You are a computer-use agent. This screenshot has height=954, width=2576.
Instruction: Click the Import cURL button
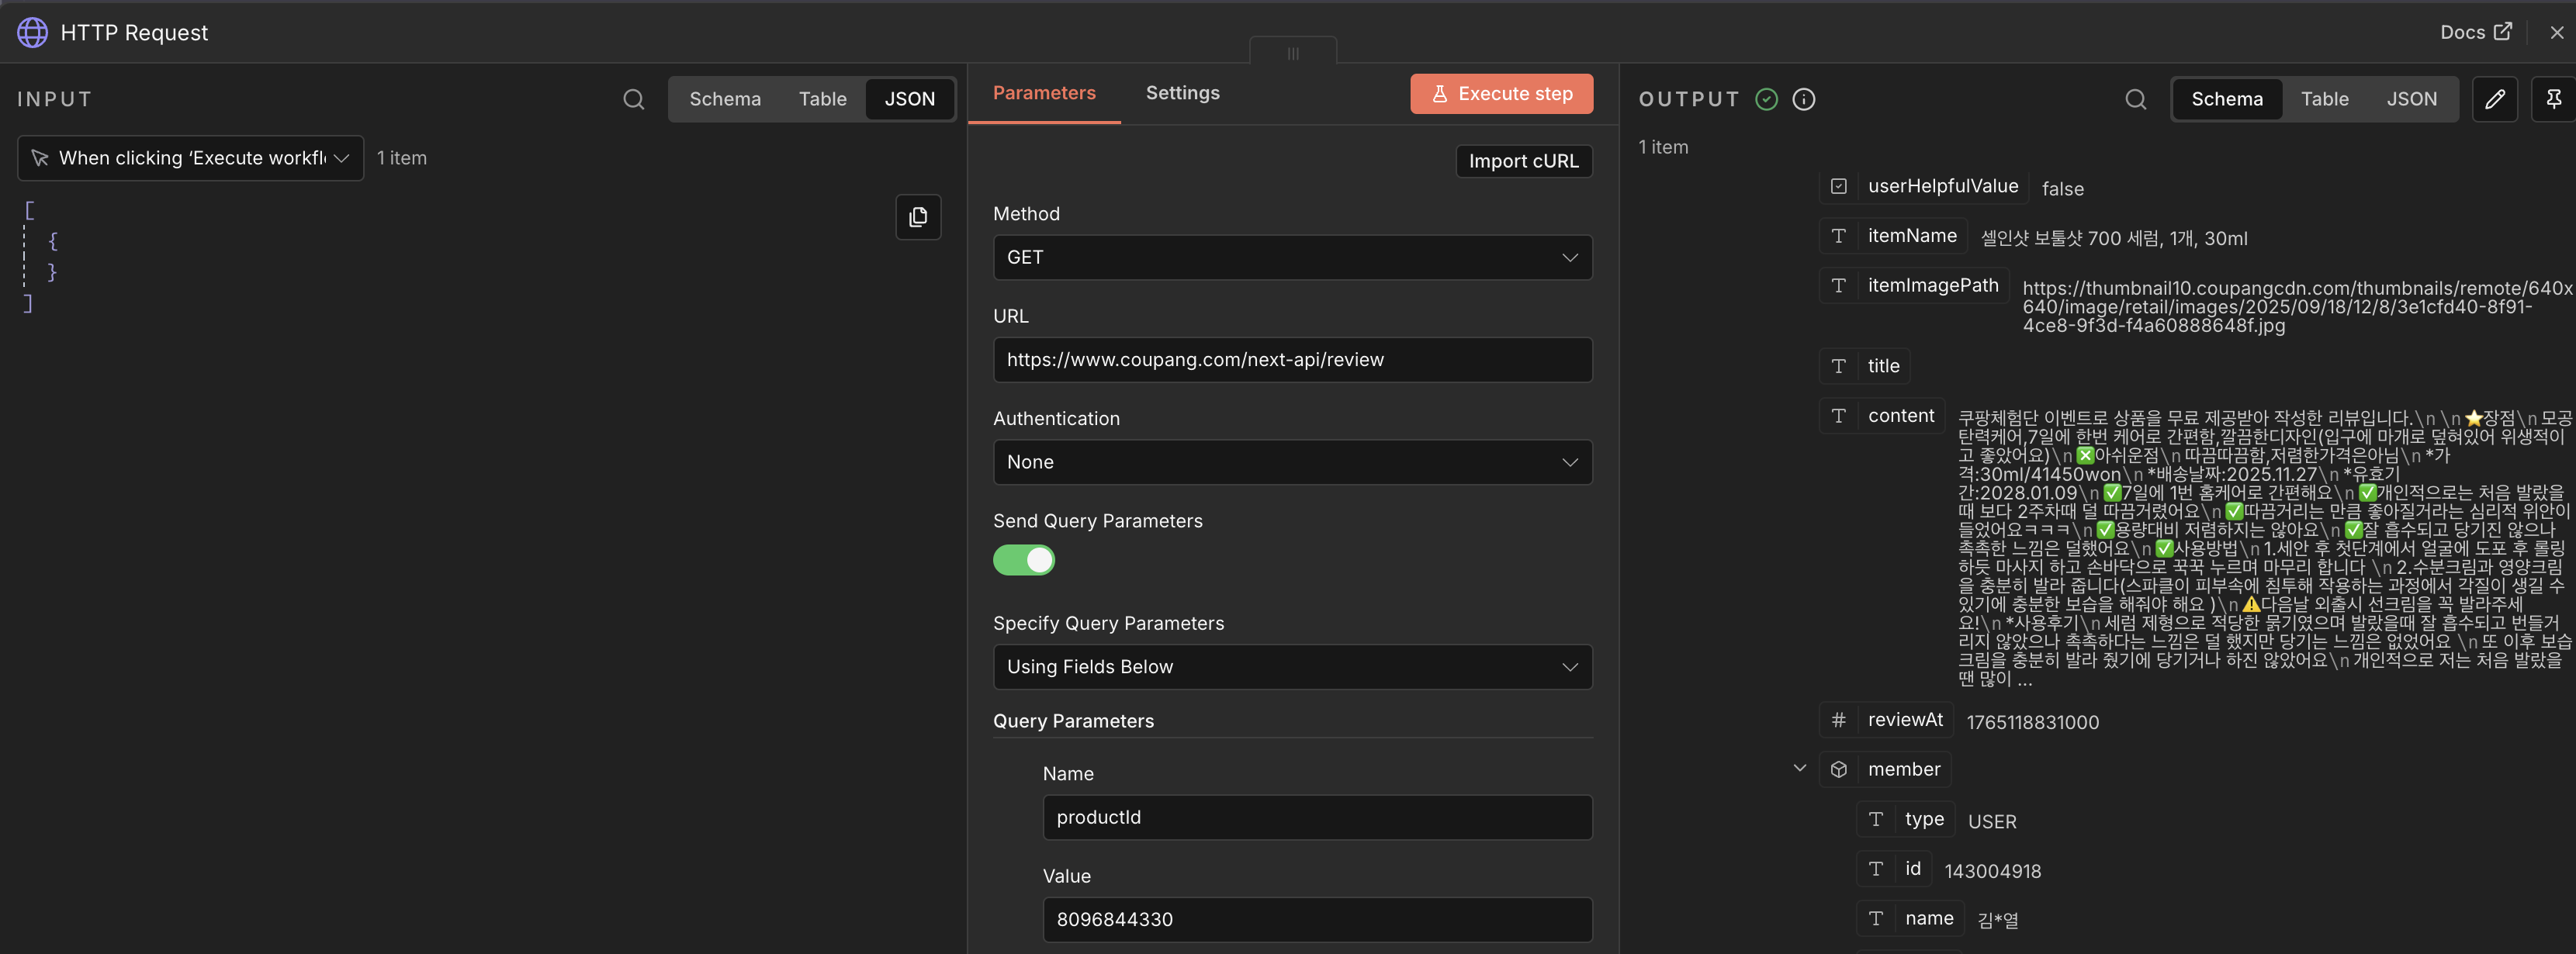click(1523, 161)
